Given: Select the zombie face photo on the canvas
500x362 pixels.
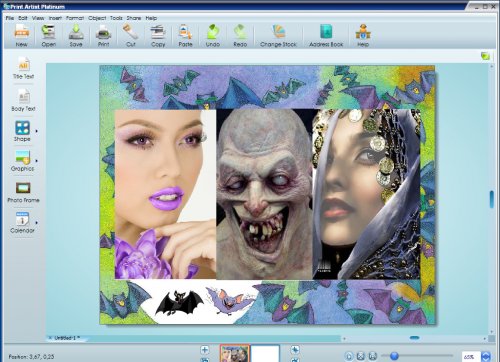Looking at the screenshot, I should click(x=264, y=194).
